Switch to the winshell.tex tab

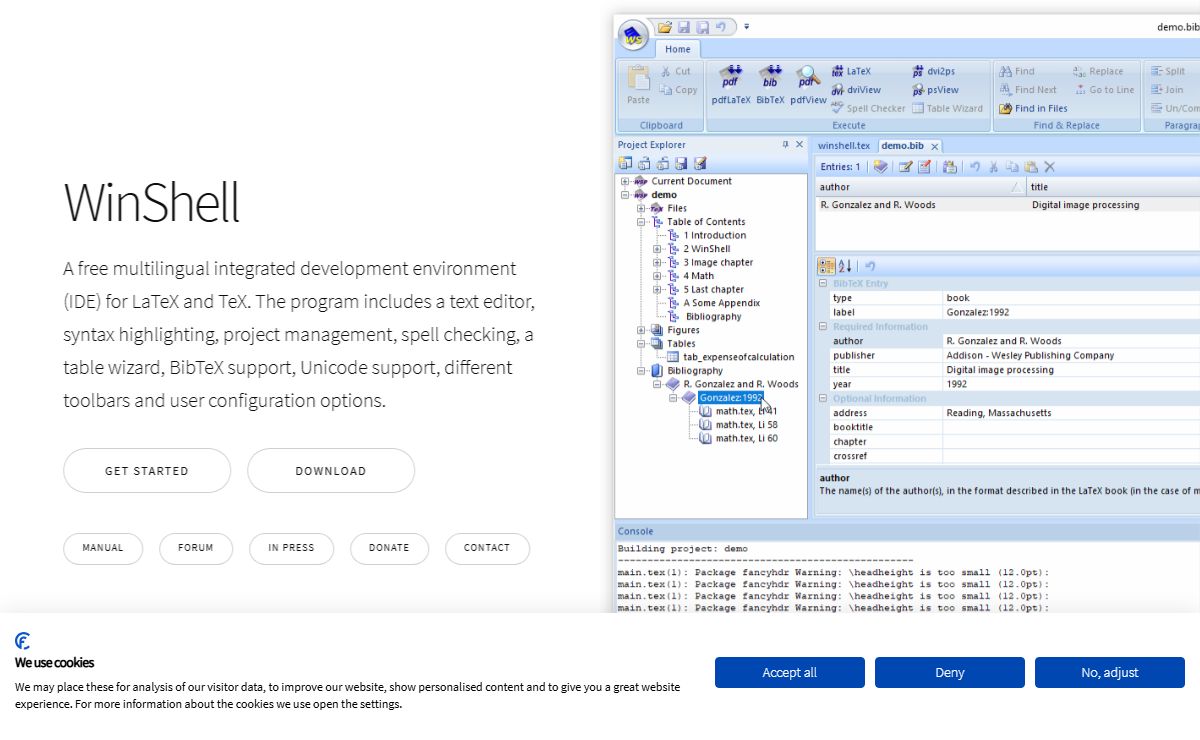point(844,146)
